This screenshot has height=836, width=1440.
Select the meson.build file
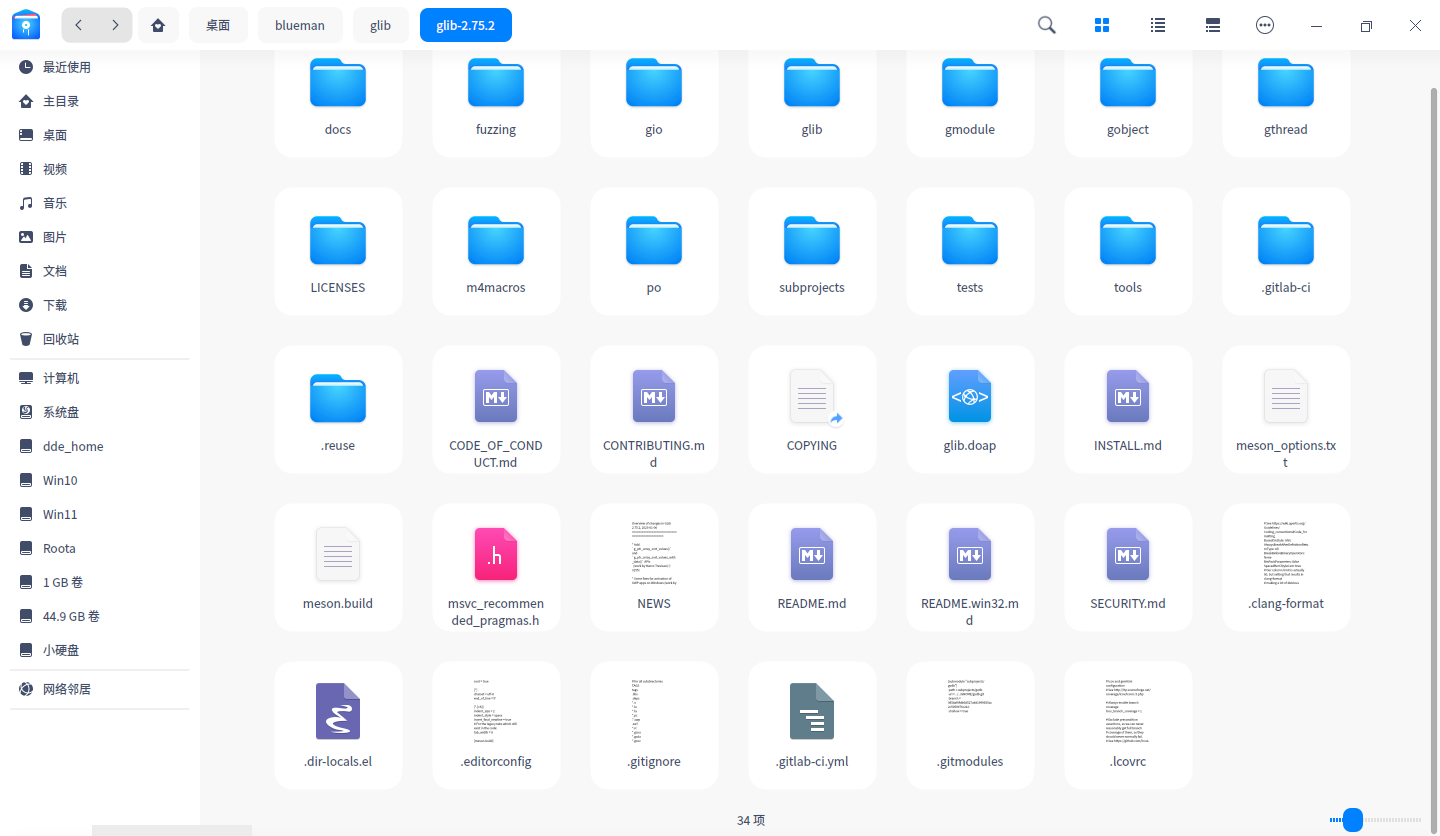click(338, 568)
